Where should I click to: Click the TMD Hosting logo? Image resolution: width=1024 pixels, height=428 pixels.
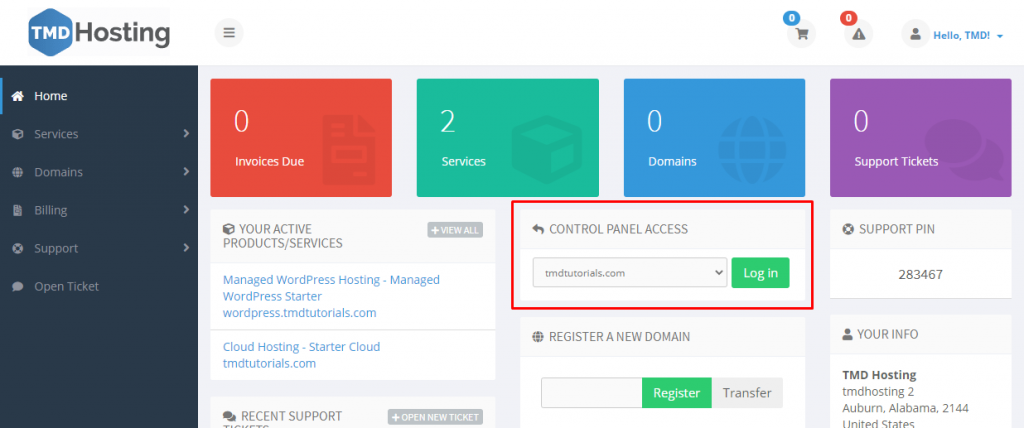100,32
